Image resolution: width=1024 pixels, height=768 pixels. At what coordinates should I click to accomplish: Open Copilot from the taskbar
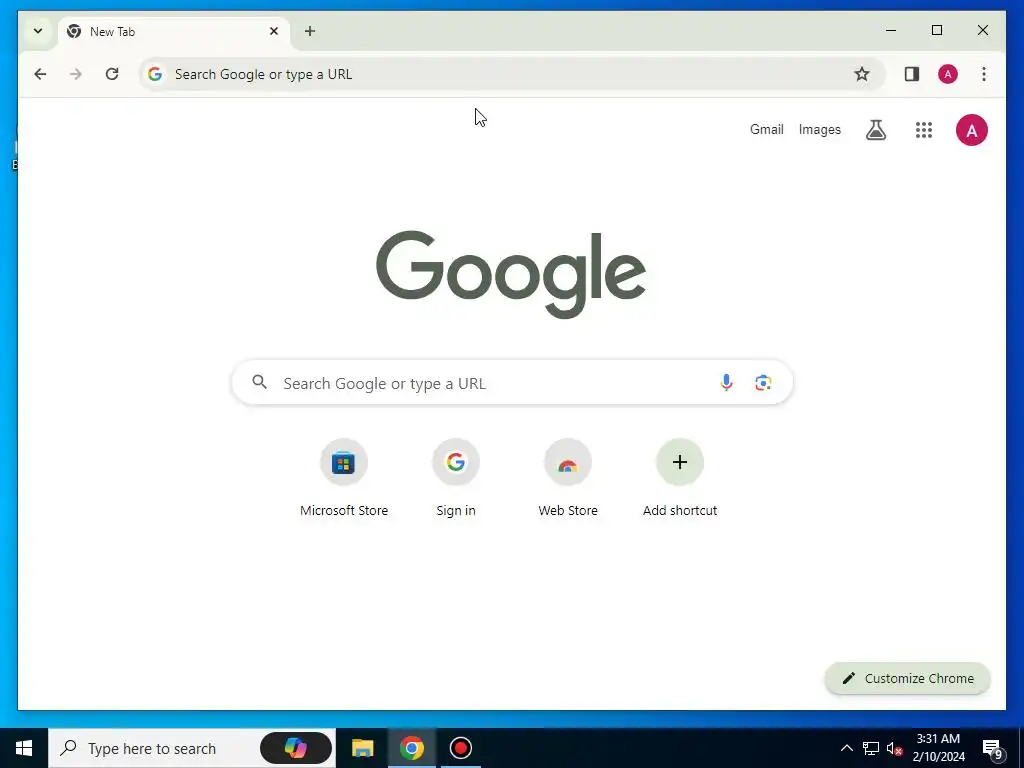coord(296,748)
